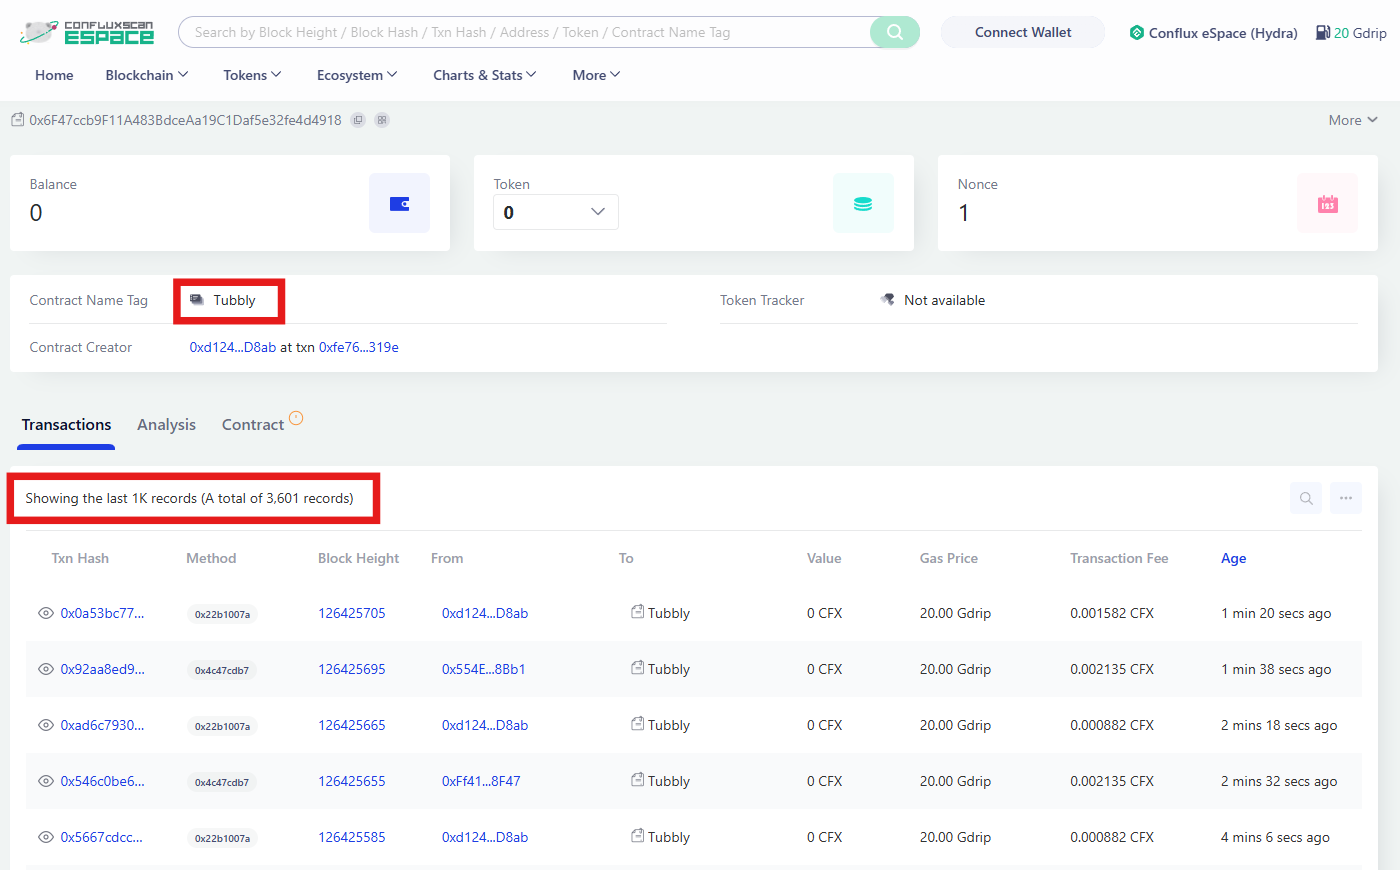Toggle the eye icon for txn 0x546c0be6
The height and width of the screenshot is (870, 1400).
[46, 781]
